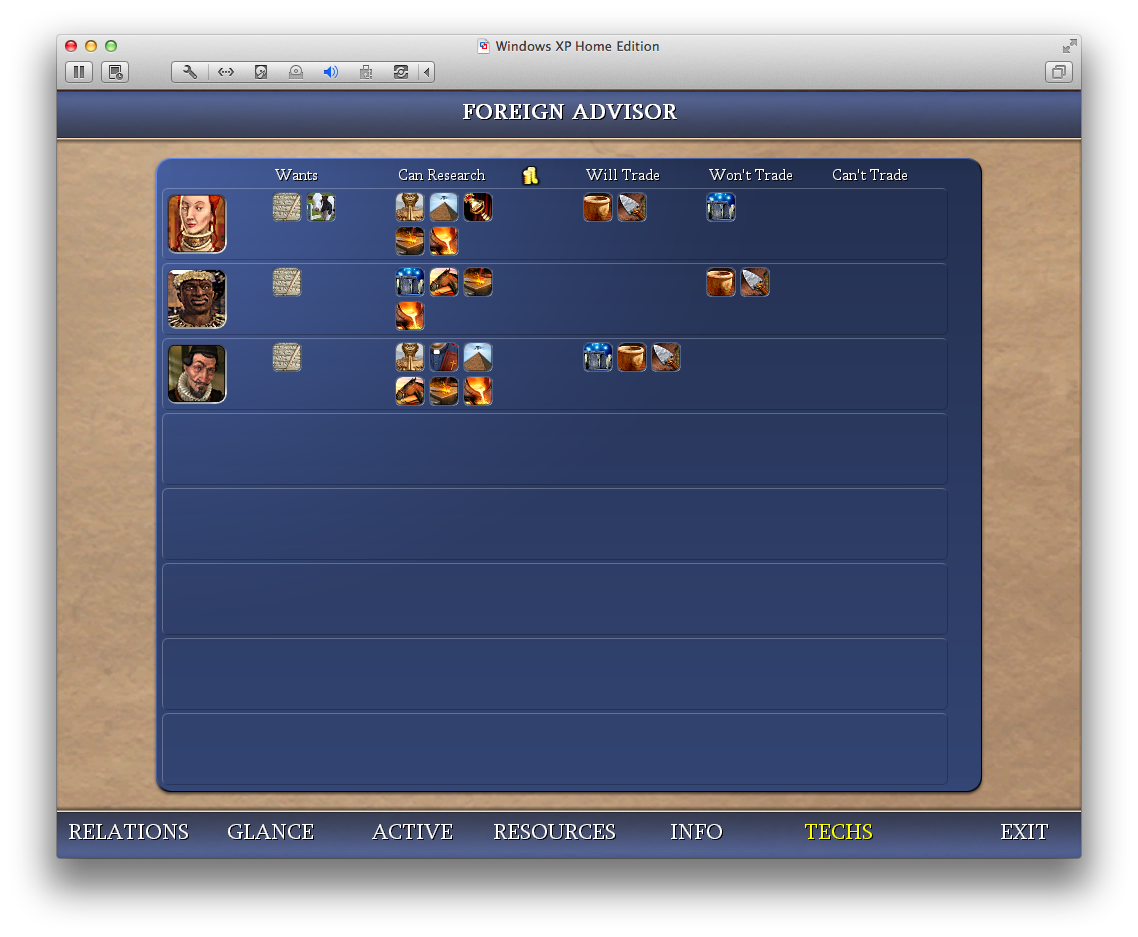Click the "Wants" column header
1138x937 pixels.
[296, 175]
